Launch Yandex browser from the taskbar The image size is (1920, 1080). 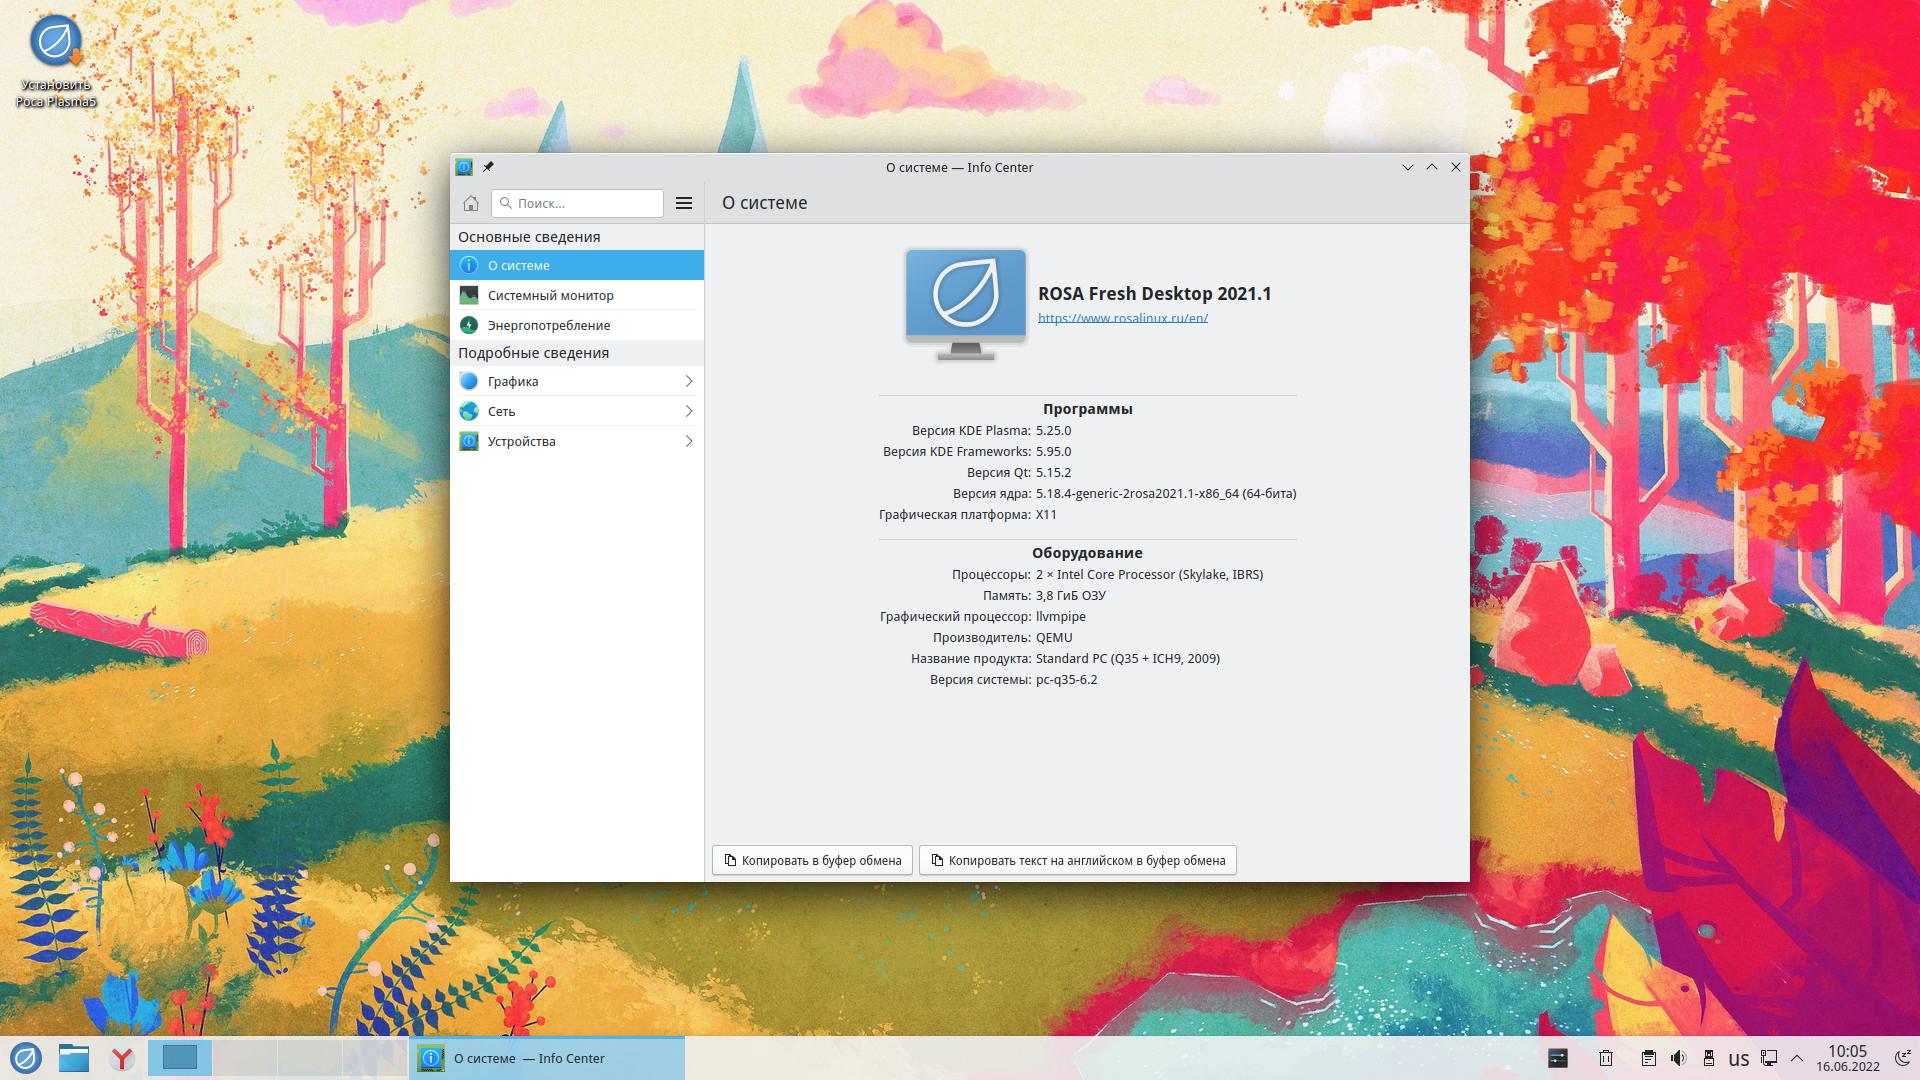coord(122,1058)
